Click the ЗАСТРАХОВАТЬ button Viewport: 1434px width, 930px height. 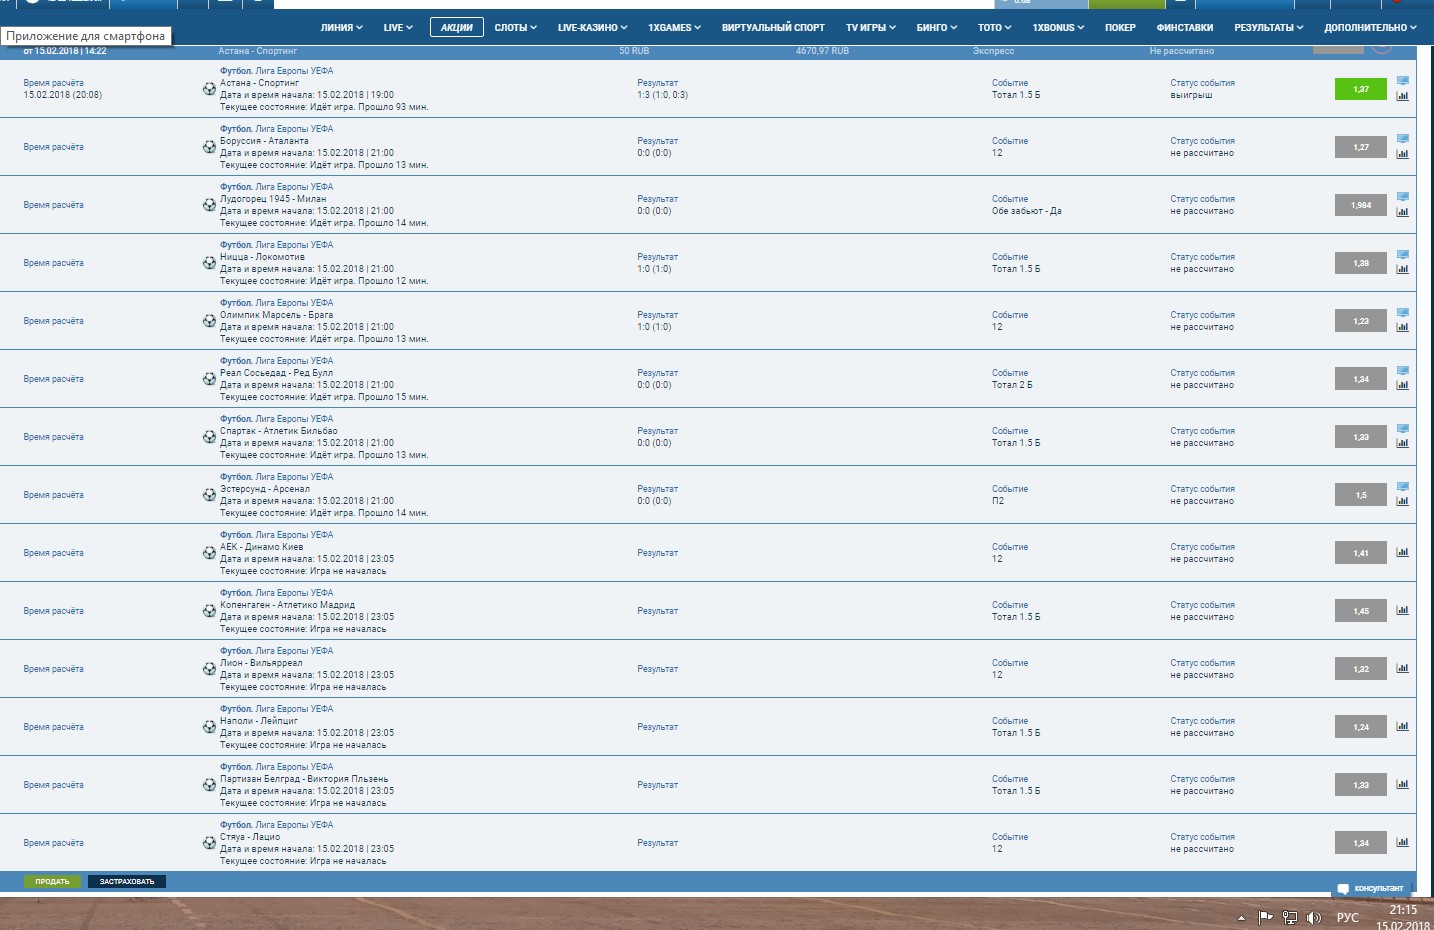(125, 881)
